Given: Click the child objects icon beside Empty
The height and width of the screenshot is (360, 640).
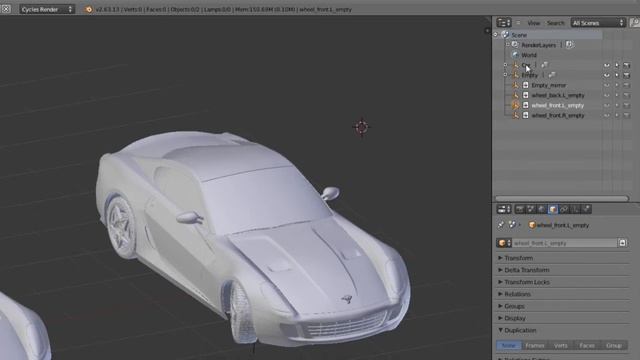Looking at the screenshot, I should pos(551,75).
